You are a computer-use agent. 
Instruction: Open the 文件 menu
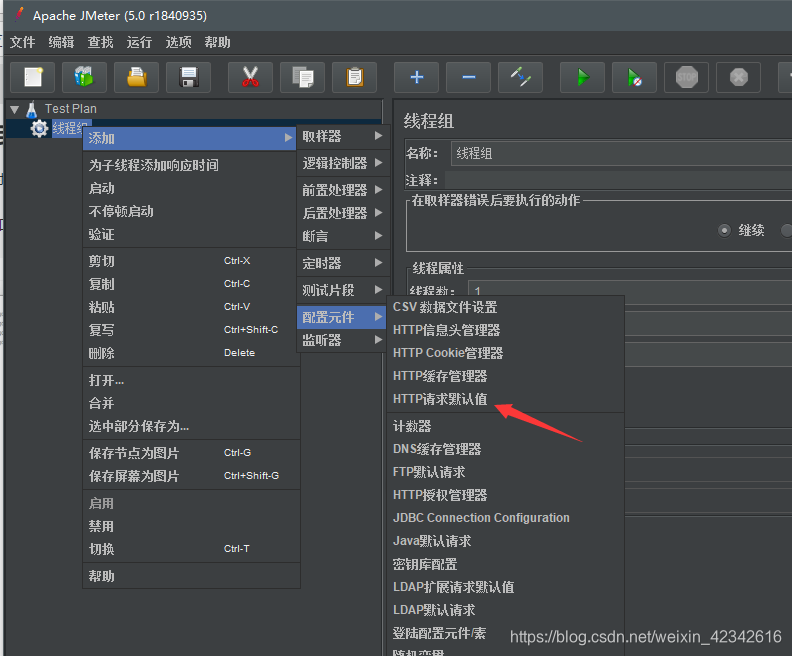[22, 42]
